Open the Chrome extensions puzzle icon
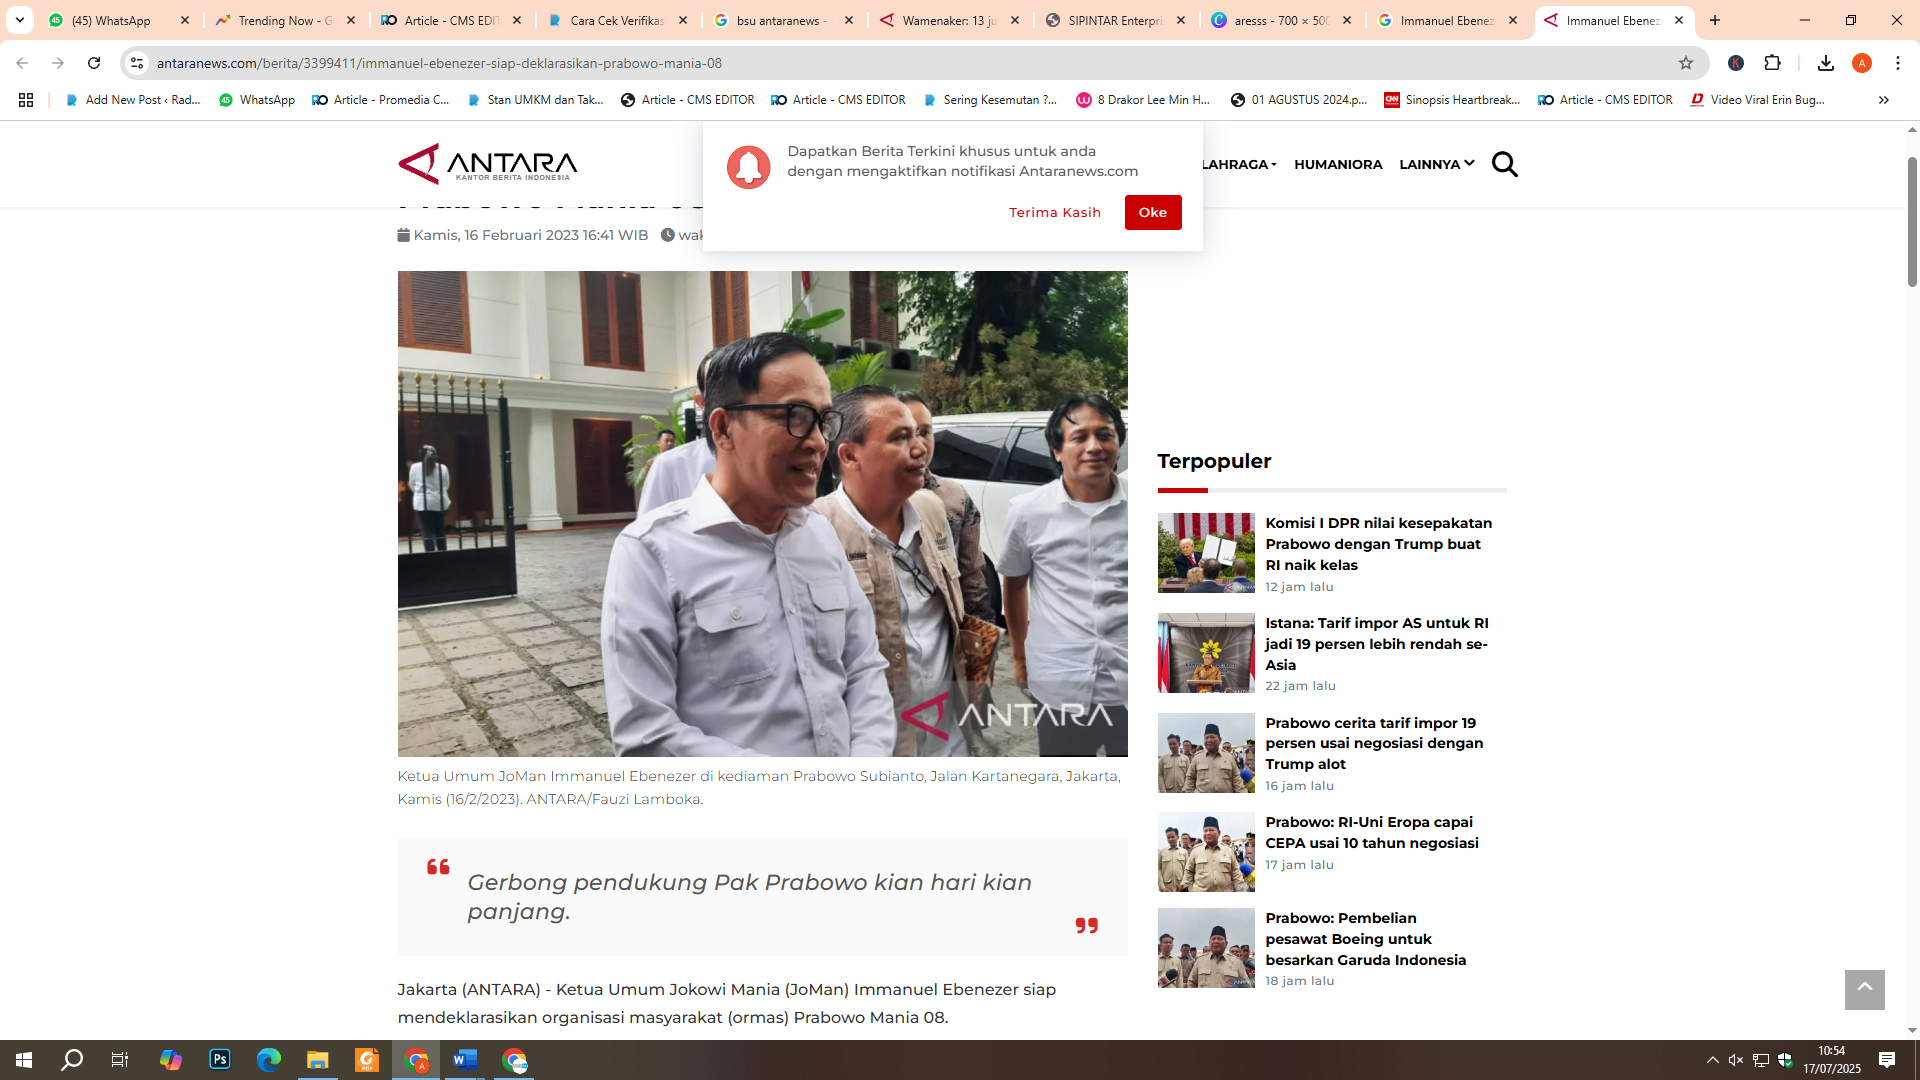The height and width of the screenshot is (1080, 1920). [x=1772, y=63]
